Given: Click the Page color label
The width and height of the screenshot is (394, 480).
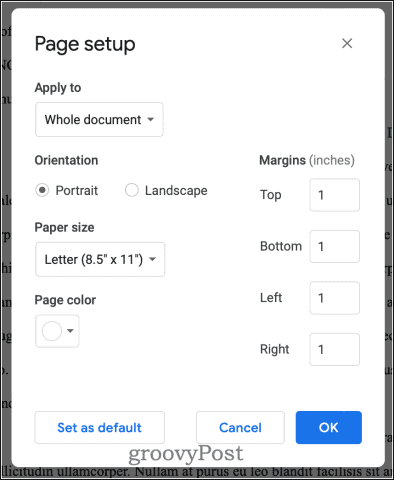Looking at the screenshot, I should coord(65,300).
